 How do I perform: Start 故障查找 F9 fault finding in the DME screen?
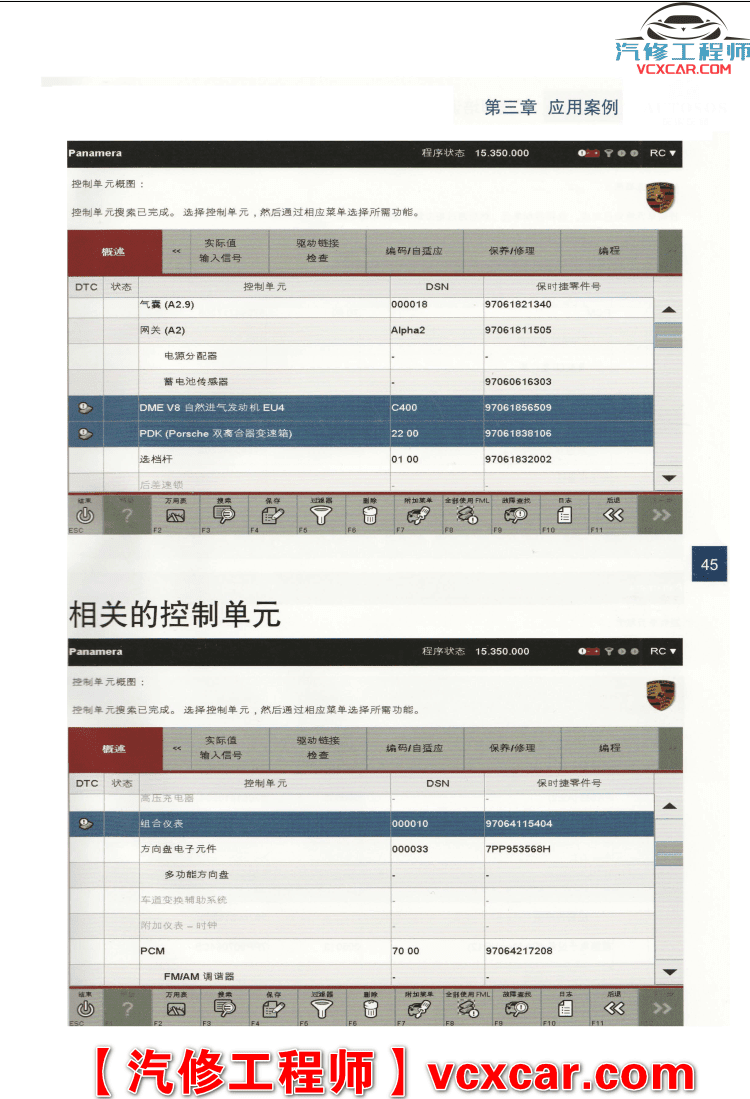pos(516,515)
